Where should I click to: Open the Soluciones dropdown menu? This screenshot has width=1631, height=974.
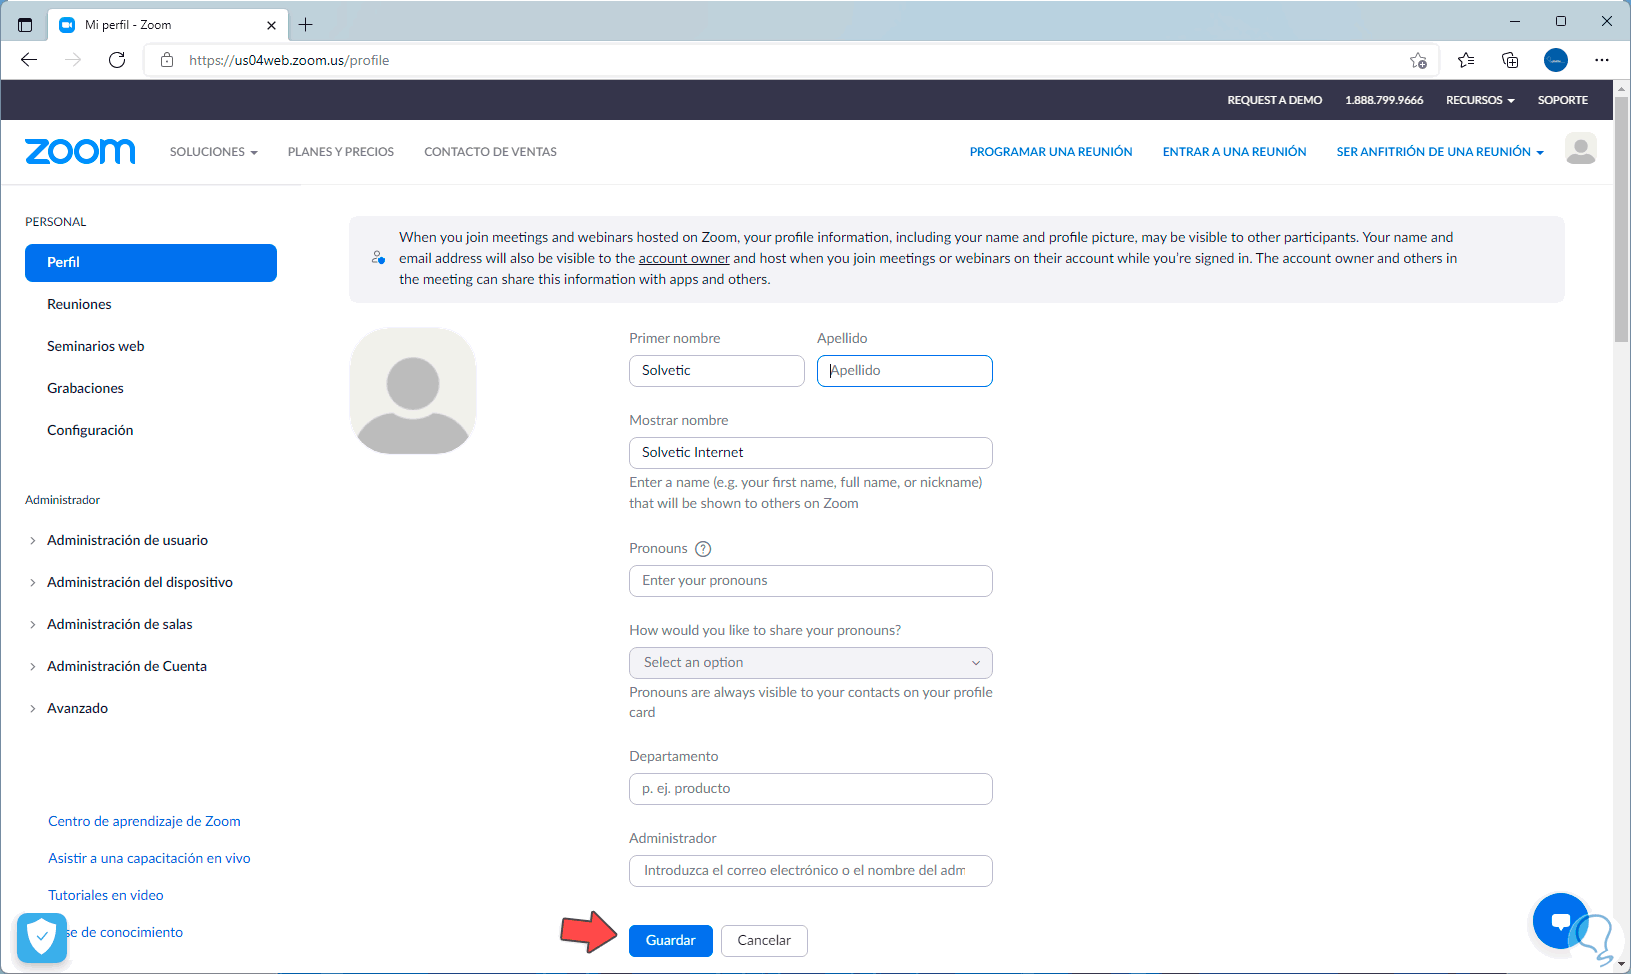pos(214,152)
